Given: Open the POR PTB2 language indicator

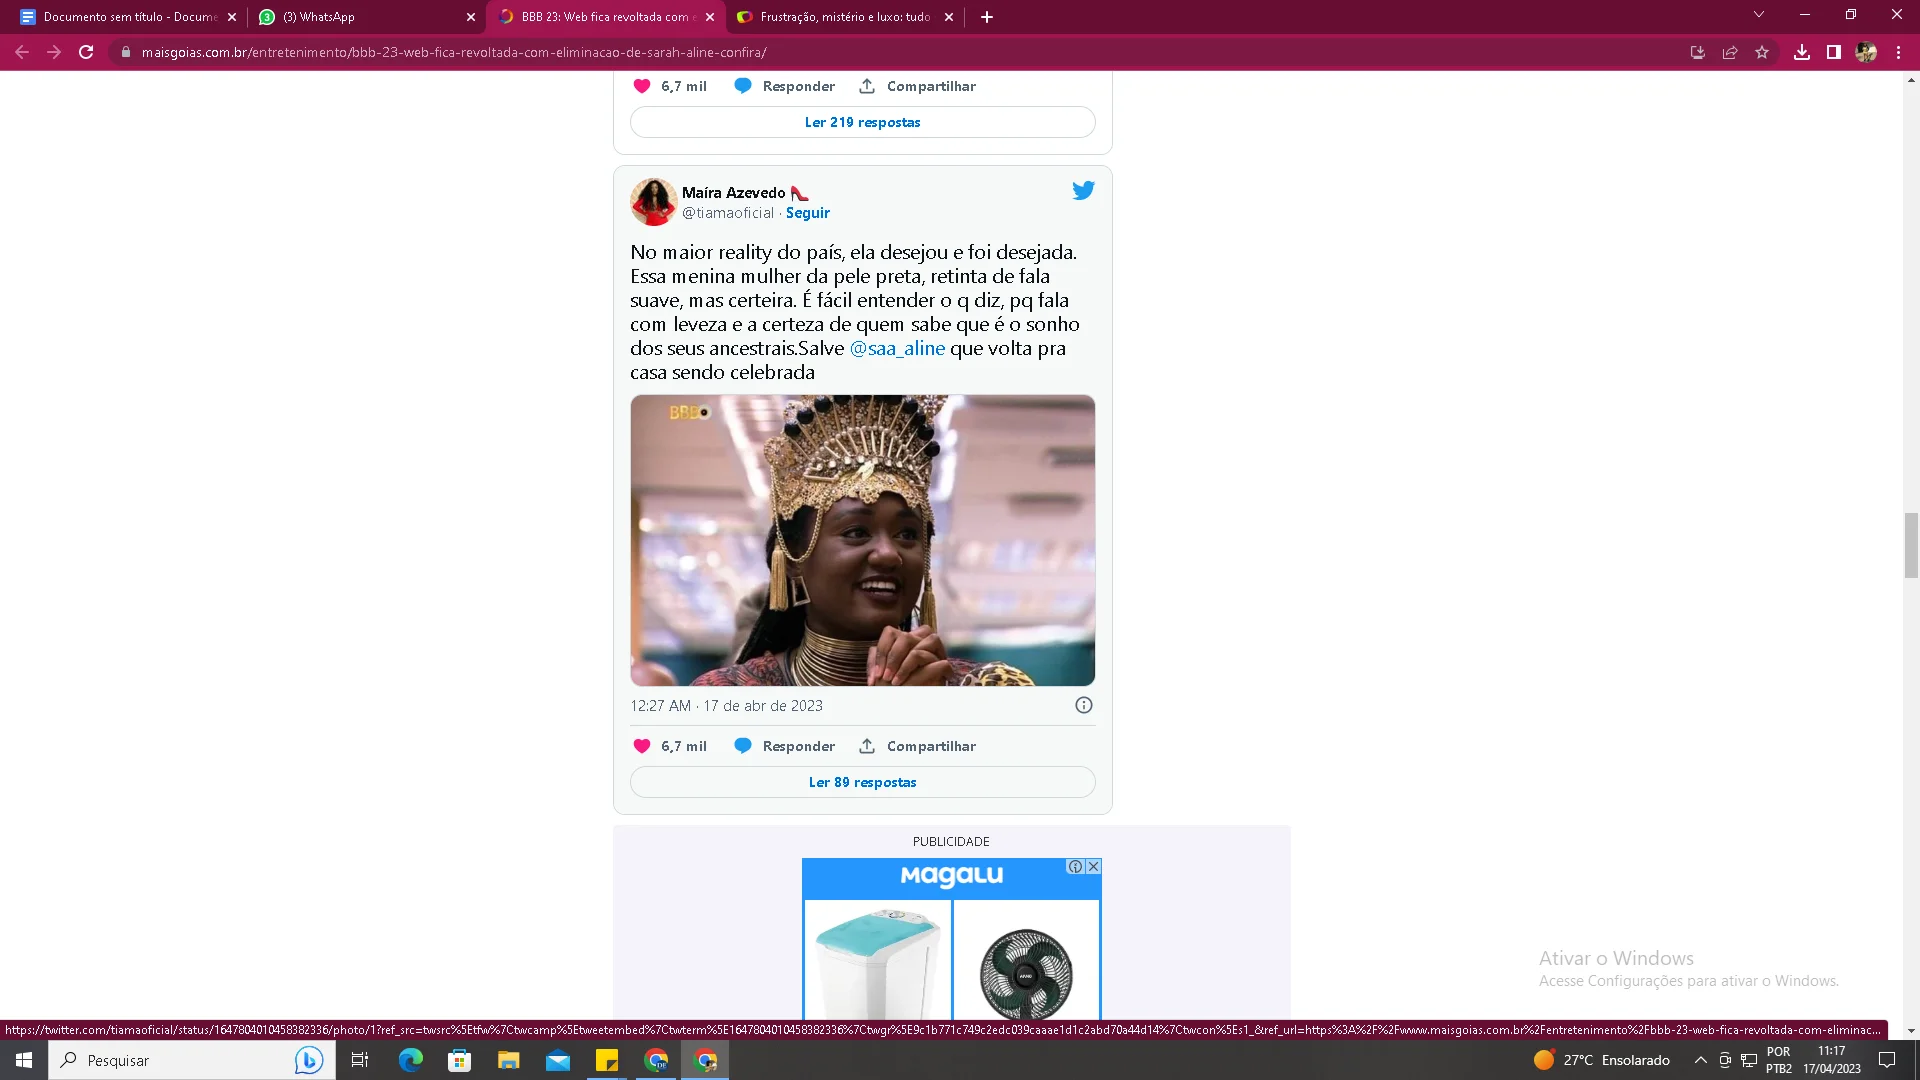Looking at the screenshot, I should [1779, 1060].
